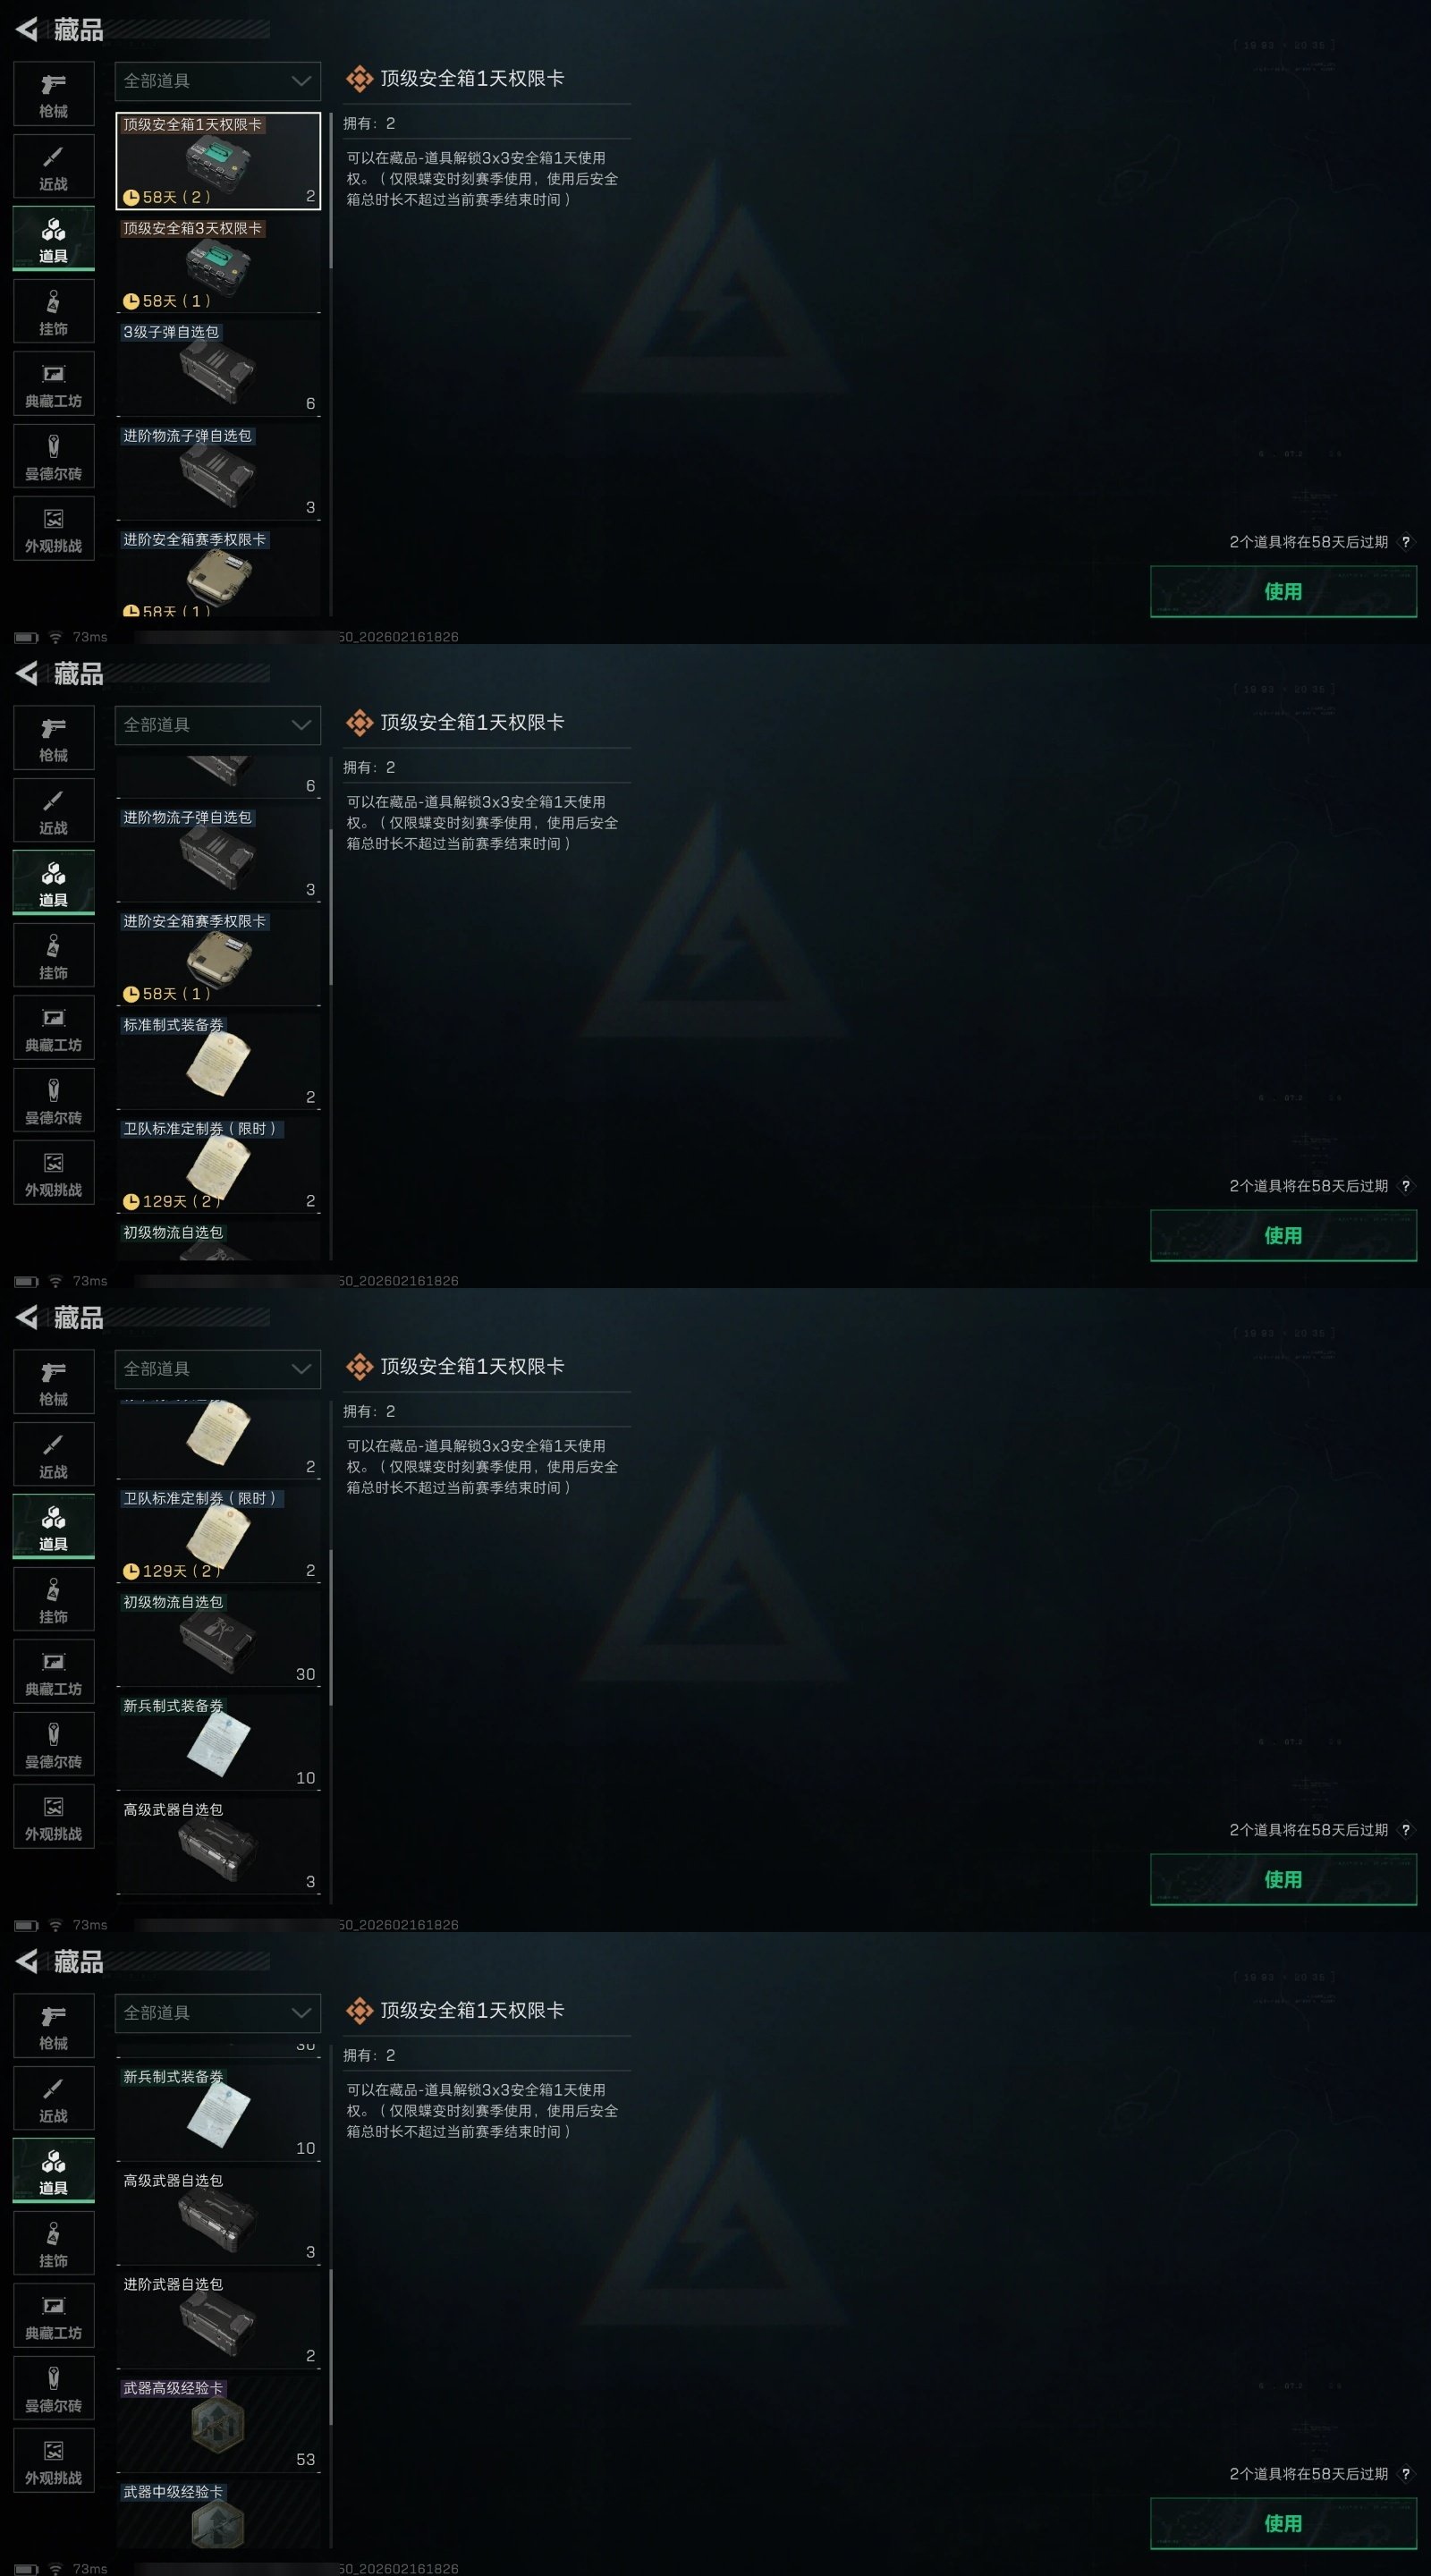The height and width of the screenshot is (2576, 1431).
Task: Pick the 武器高级经验卡 badge item
Action: click(x=218, y=2423)
